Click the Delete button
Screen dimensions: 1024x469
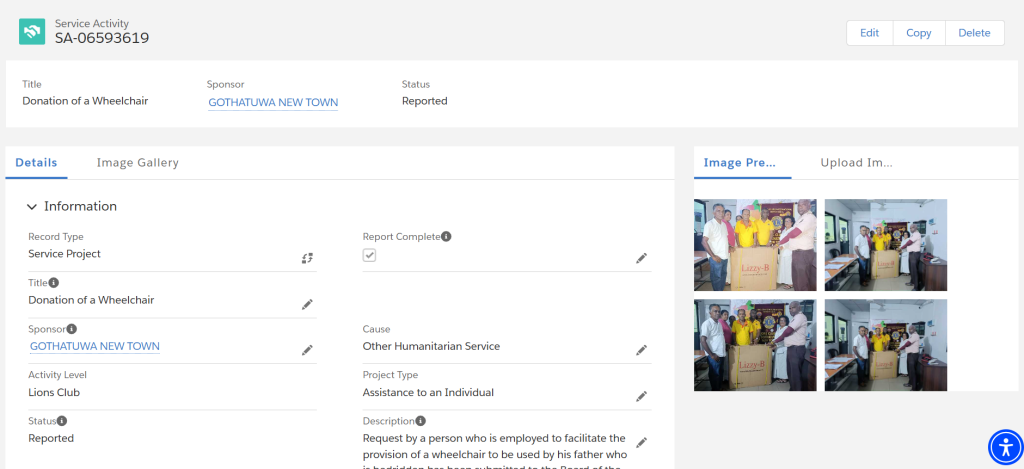tap(974, 33)
